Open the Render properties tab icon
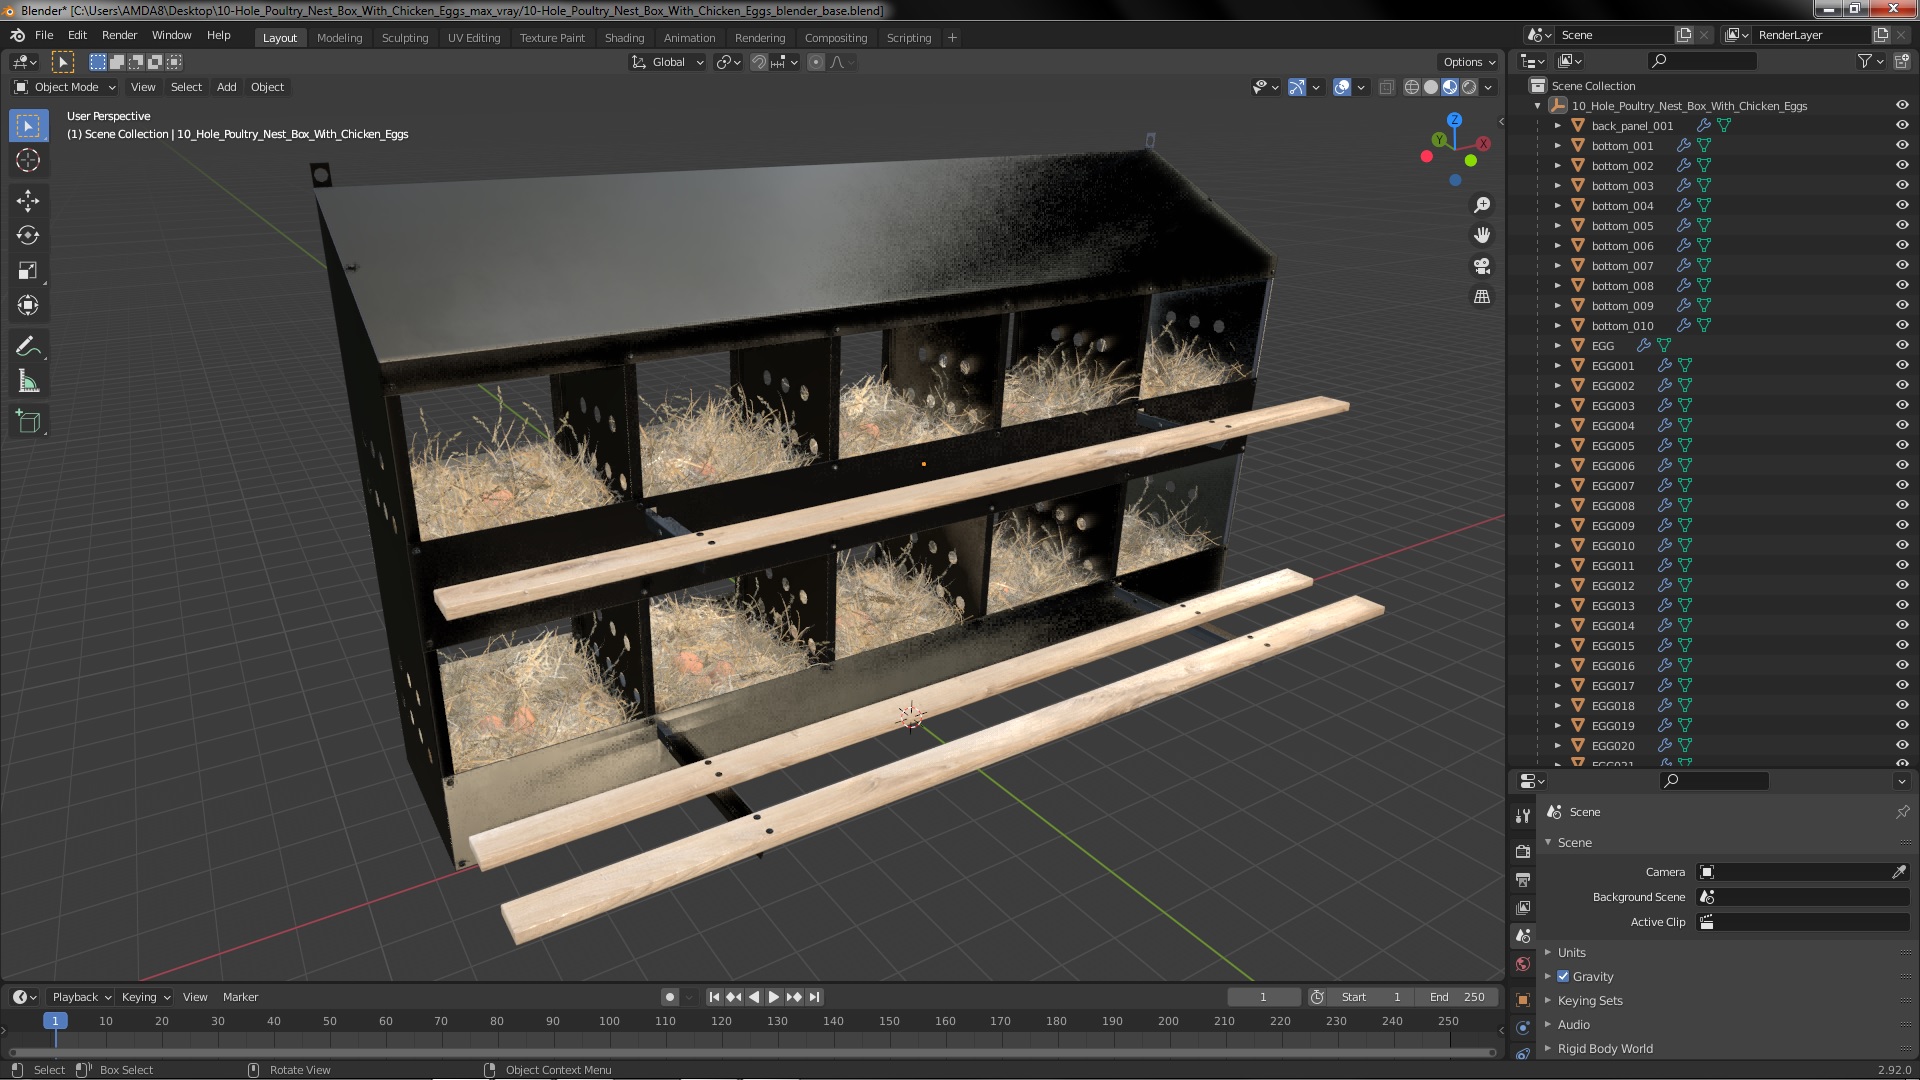The image size is (1920, 1080). [x=1523, y=852]
